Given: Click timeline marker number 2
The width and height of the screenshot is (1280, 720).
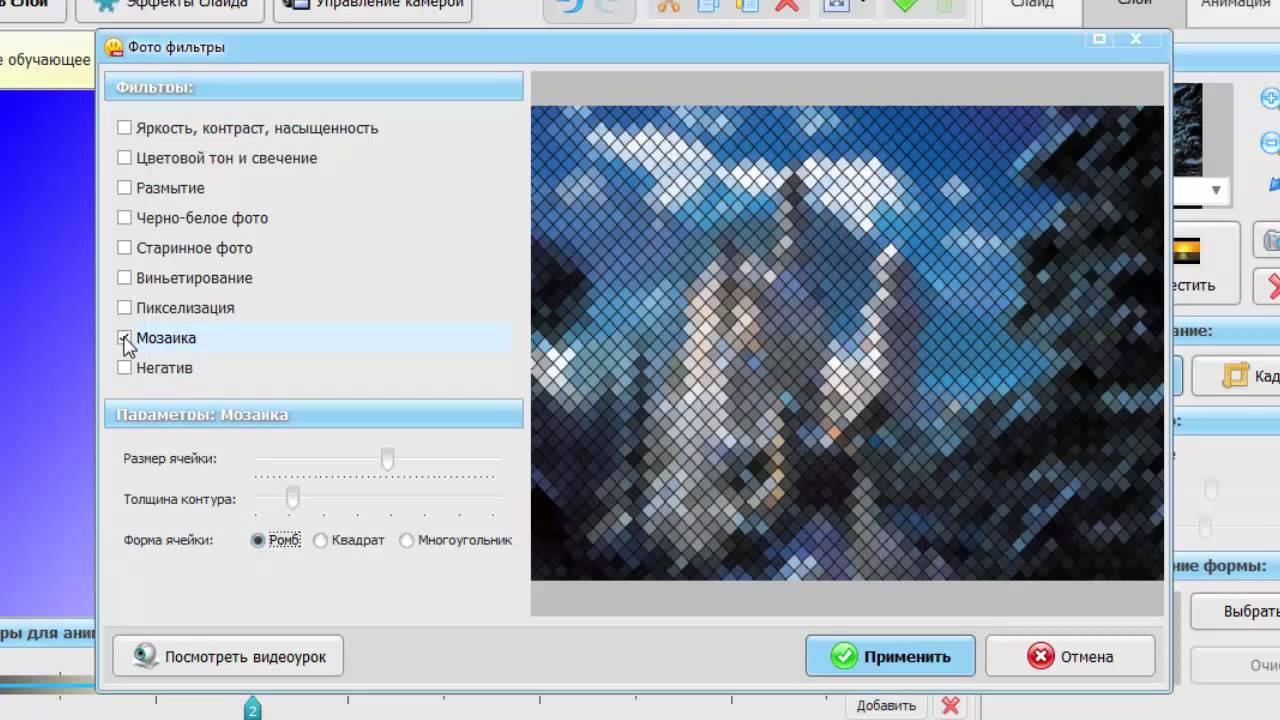Looking at the screenshot, I should click(x=252, y=708).
